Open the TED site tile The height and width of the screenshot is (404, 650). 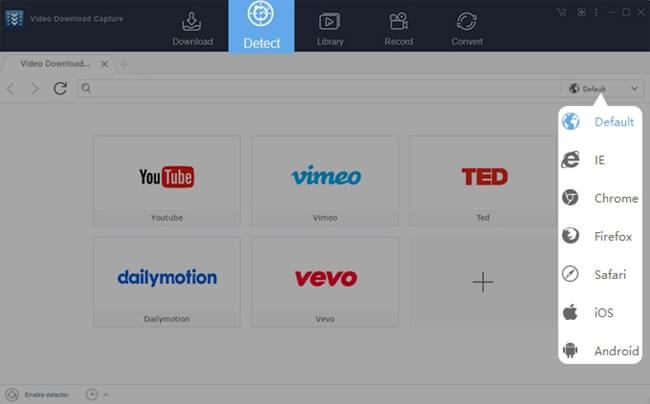(x=483, y=180)
